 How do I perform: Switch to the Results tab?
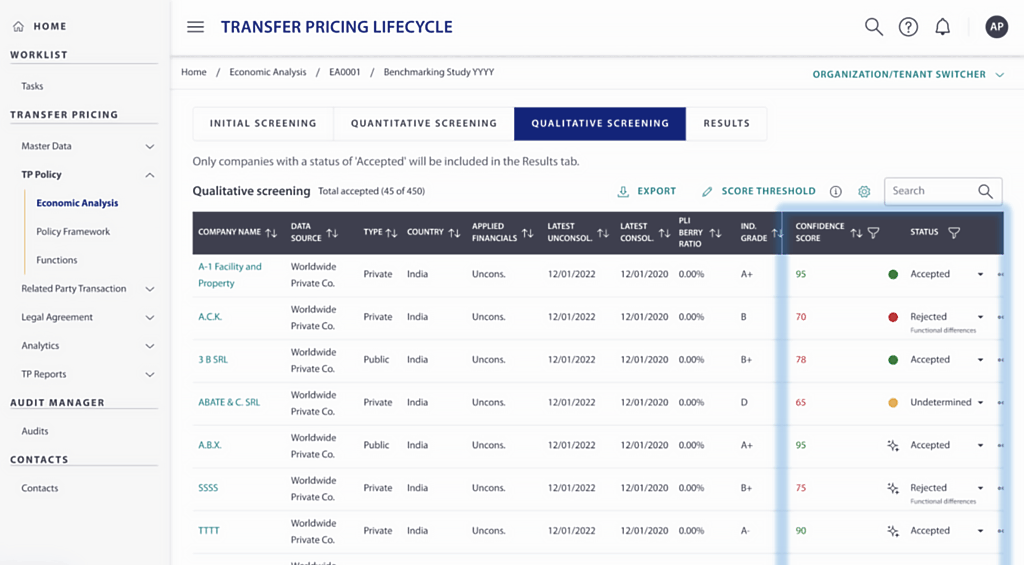(726, 123)
